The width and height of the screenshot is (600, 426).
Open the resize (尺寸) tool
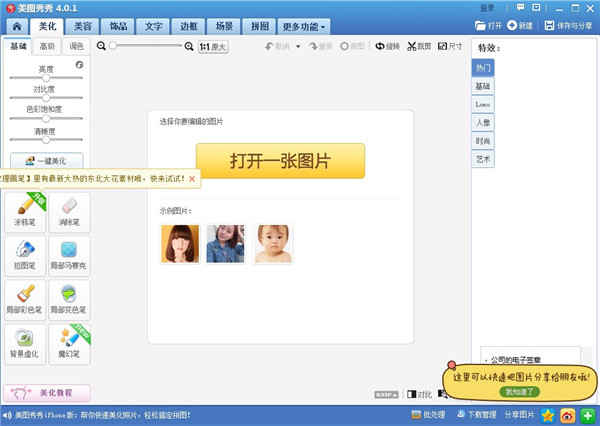(450, 46)
